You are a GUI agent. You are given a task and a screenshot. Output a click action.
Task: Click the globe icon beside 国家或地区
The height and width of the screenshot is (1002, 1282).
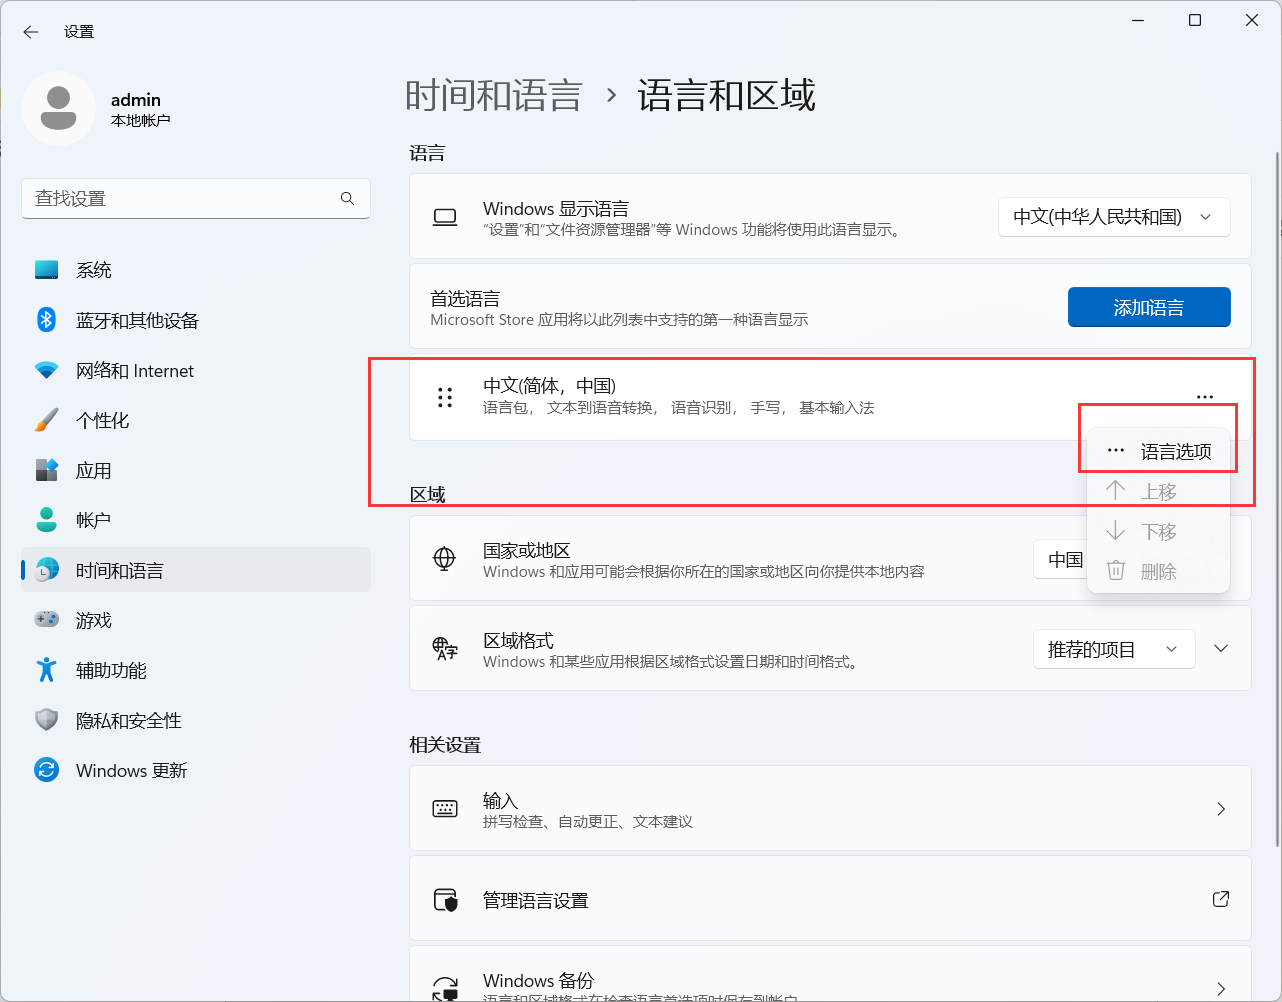(445, 558)
